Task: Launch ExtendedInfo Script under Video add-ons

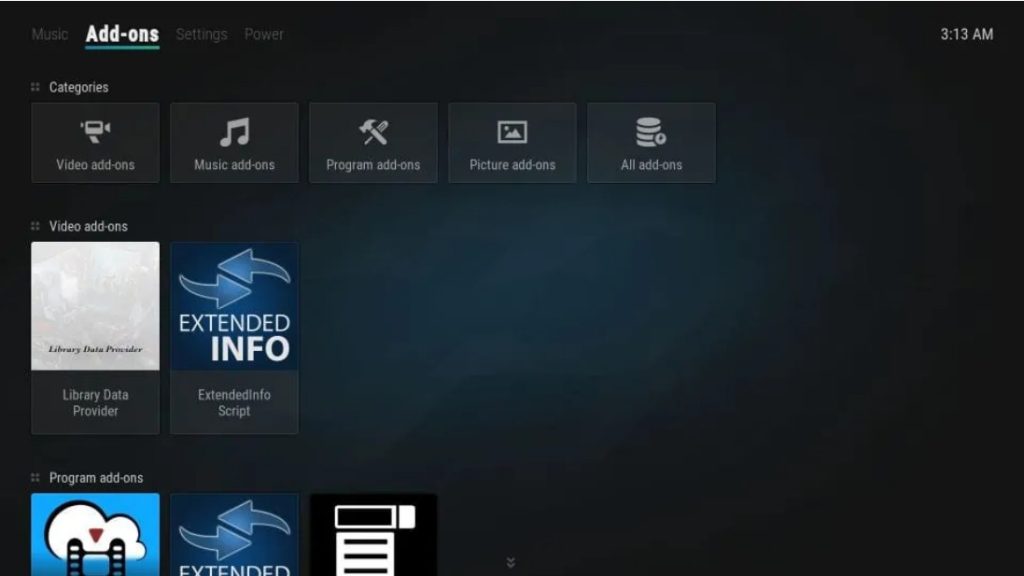Action: [x=234, y=338]
